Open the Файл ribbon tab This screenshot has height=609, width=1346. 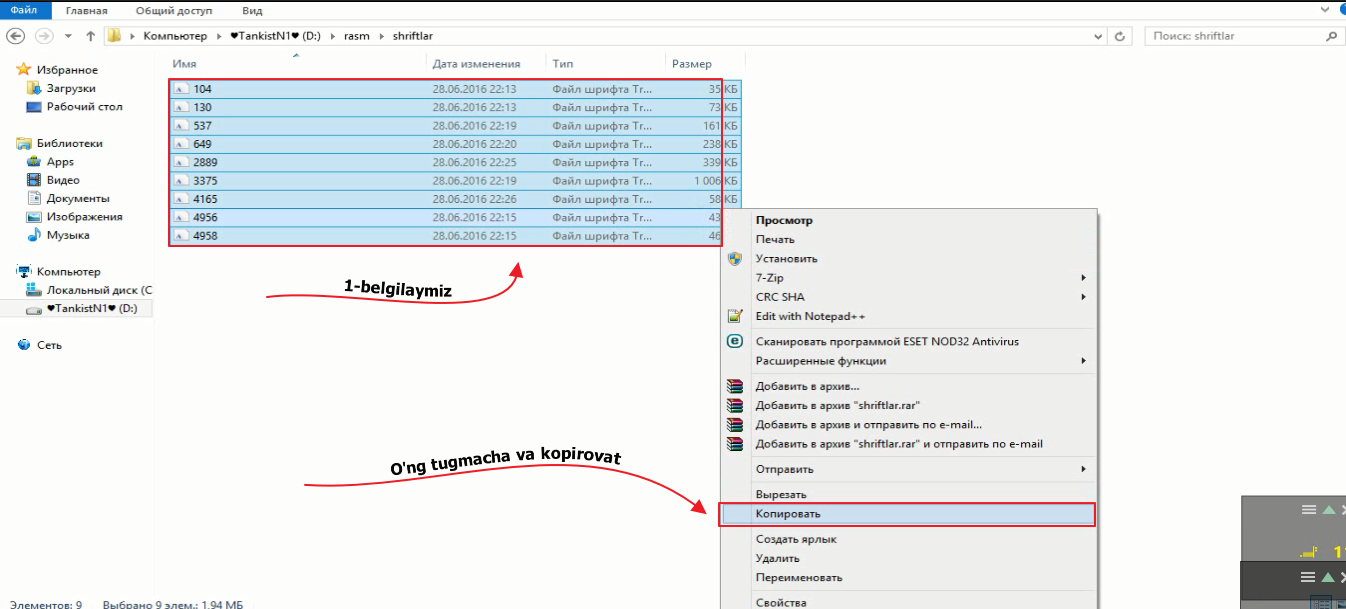coord(23,9)
